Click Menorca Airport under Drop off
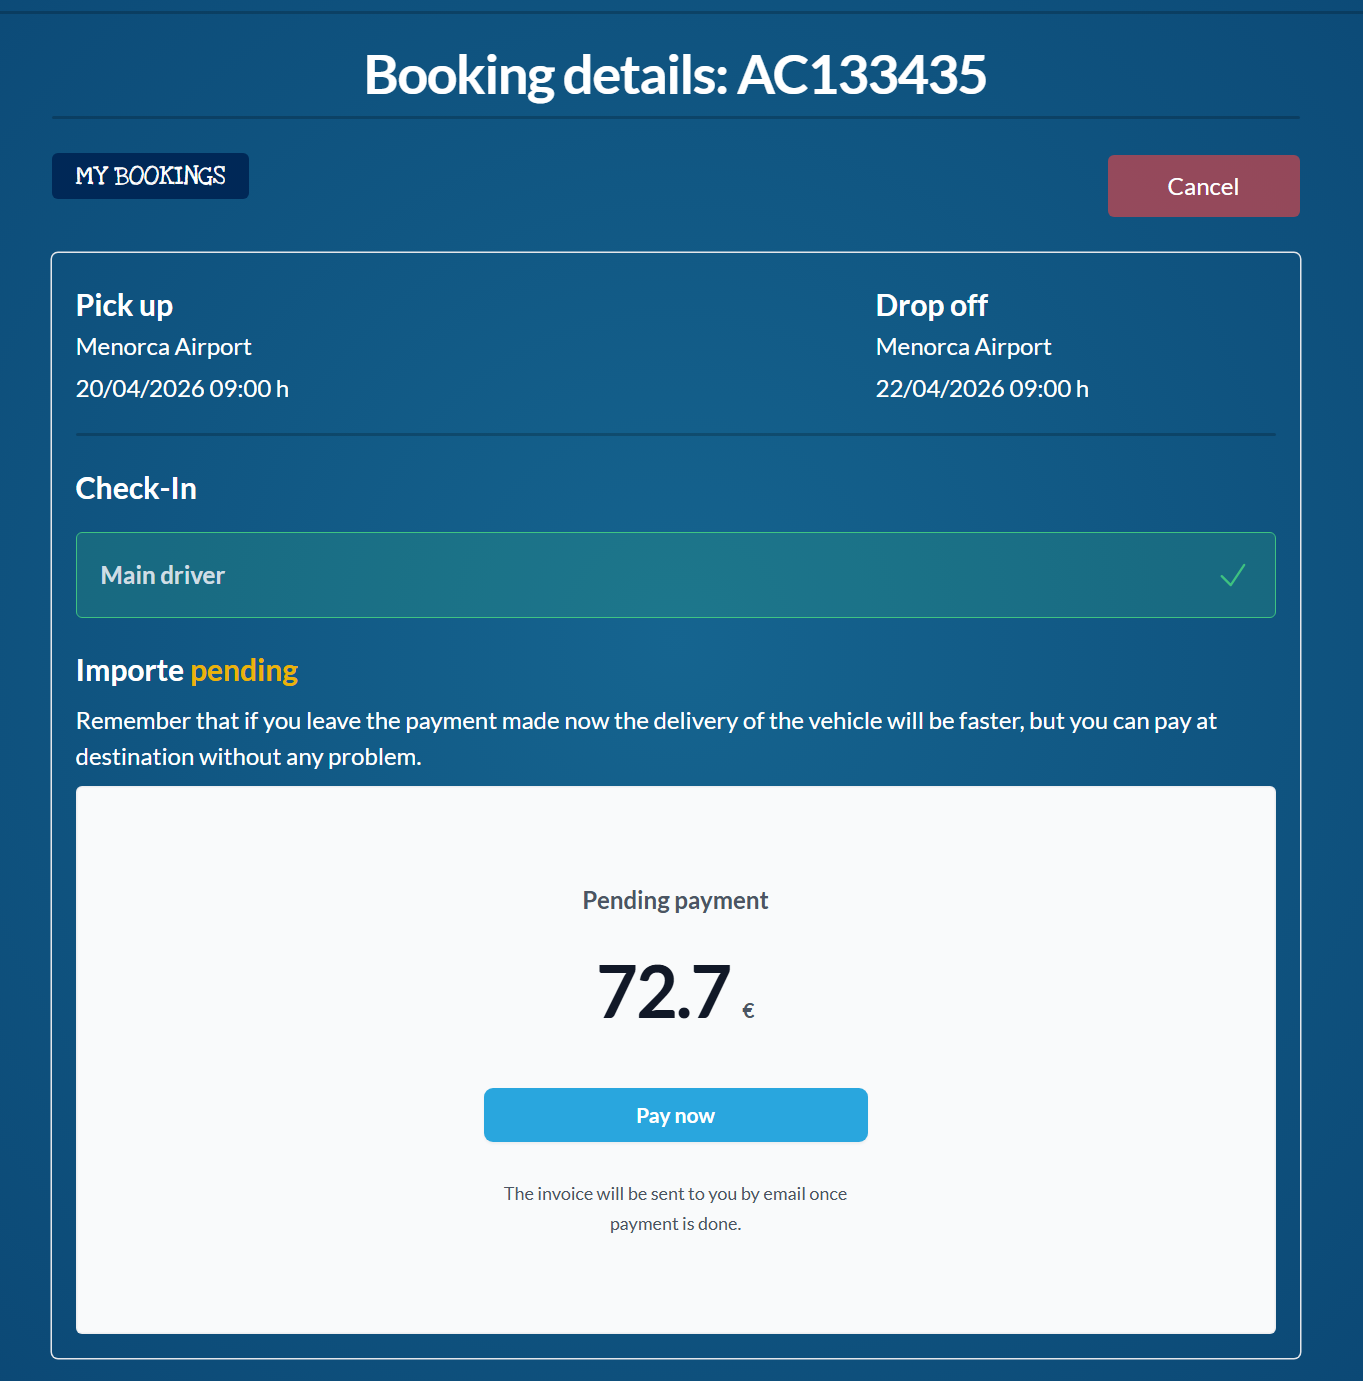Viewport: 1363px width, 1381px height. coord(963,347)
